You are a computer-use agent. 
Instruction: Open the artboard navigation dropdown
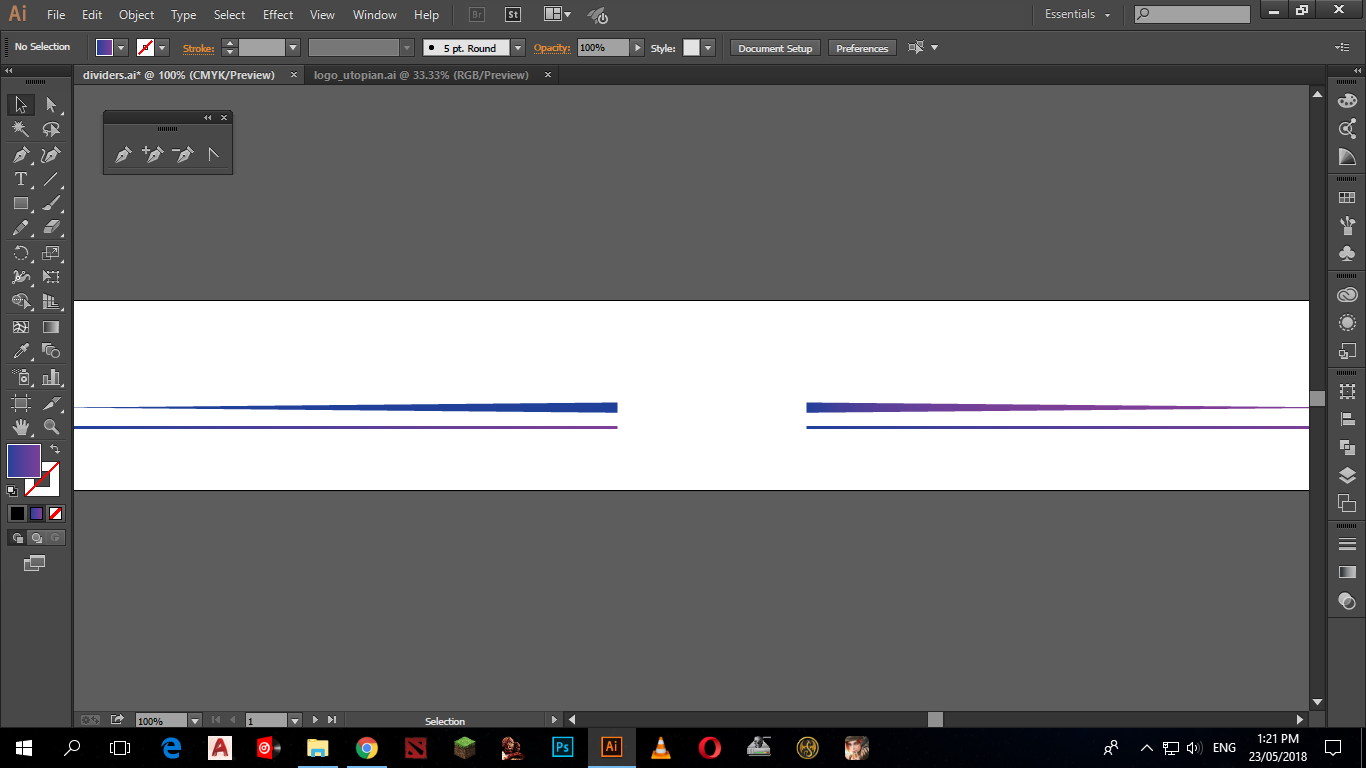(x=294, y=720)
